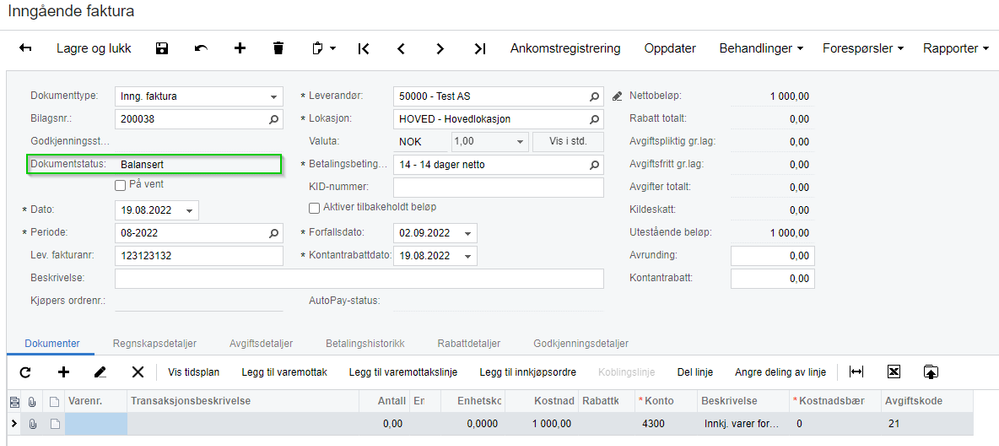The image size is (999, 446).
Task: Expand the Forespørsler menu
Action: (x=863, y=48)
